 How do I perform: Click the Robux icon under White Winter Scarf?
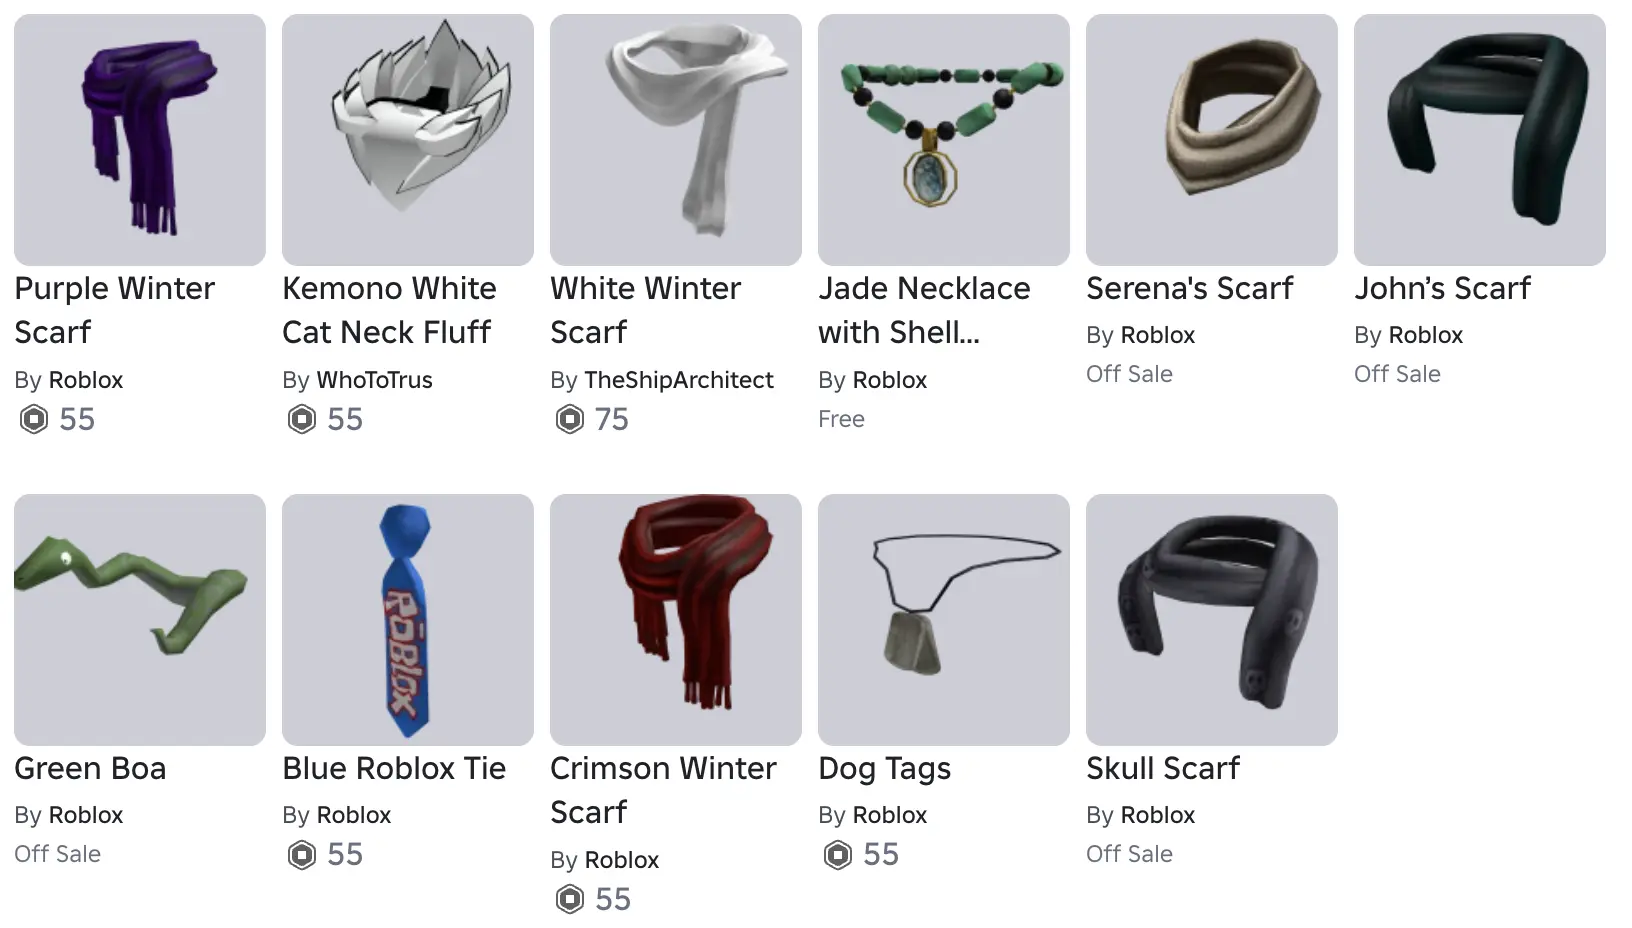pyautogui.click(x=569, y=419)
